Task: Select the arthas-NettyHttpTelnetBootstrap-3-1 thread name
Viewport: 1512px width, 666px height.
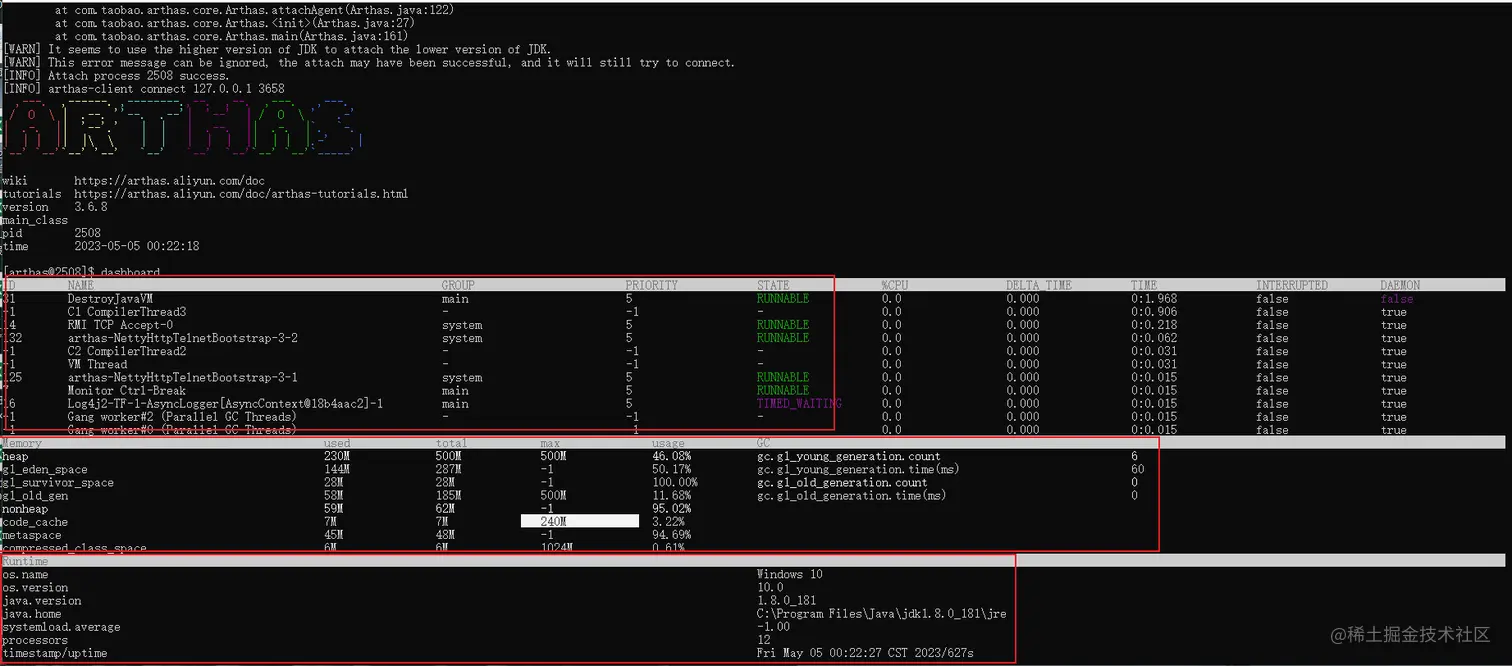Action: coord(183,377)
